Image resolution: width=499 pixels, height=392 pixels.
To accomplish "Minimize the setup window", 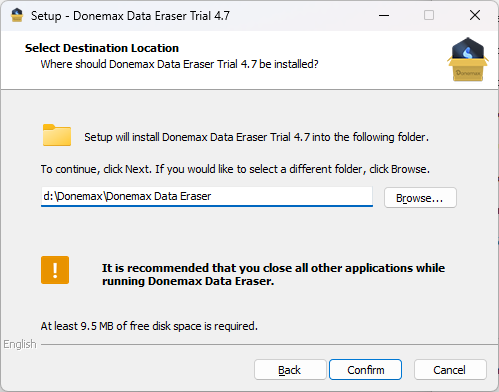I will click(384, 15).
